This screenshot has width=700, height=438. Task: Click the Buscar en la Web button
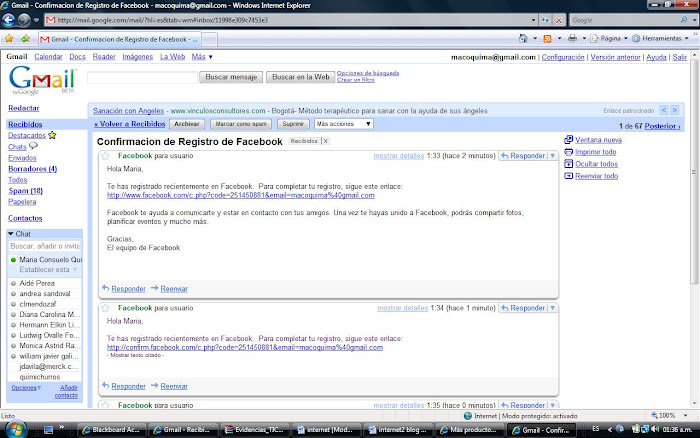click(300, 77)
